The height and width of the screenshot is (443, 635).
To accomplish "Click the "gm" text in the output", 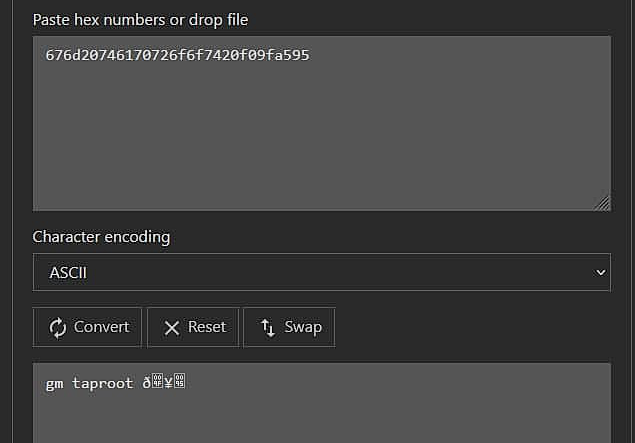I will point(54,383).
